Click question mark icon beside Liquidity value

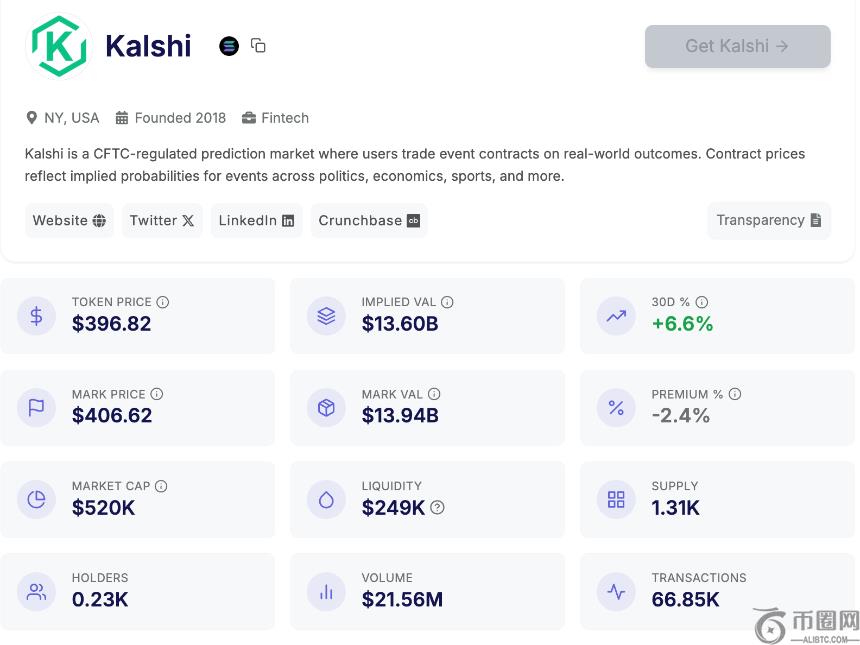coord(437,508)
